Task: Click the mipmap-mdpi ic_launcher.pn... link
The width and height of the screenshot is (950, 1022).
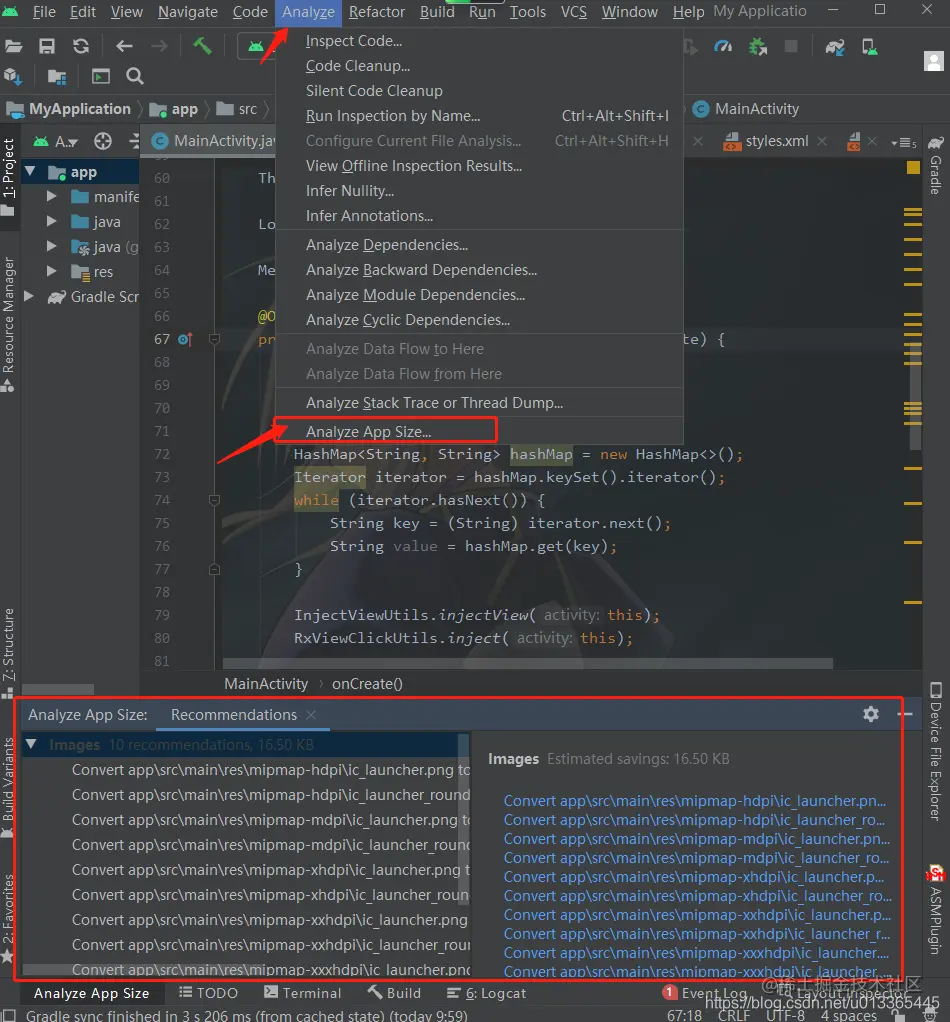Action: pyautogui.click(x=697, y=838)
